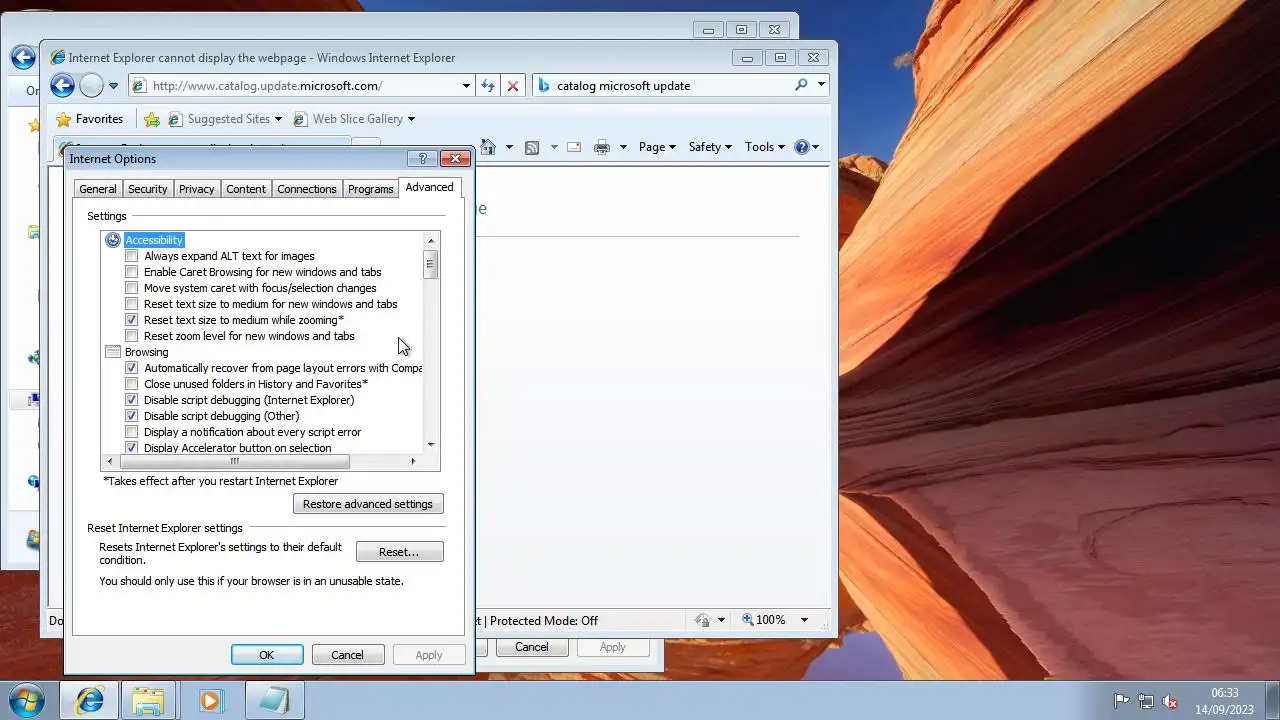Switch to the Connections tab
Viewport: 1280px width, 720px height.
pyautogui.click(x=307, y=189)
